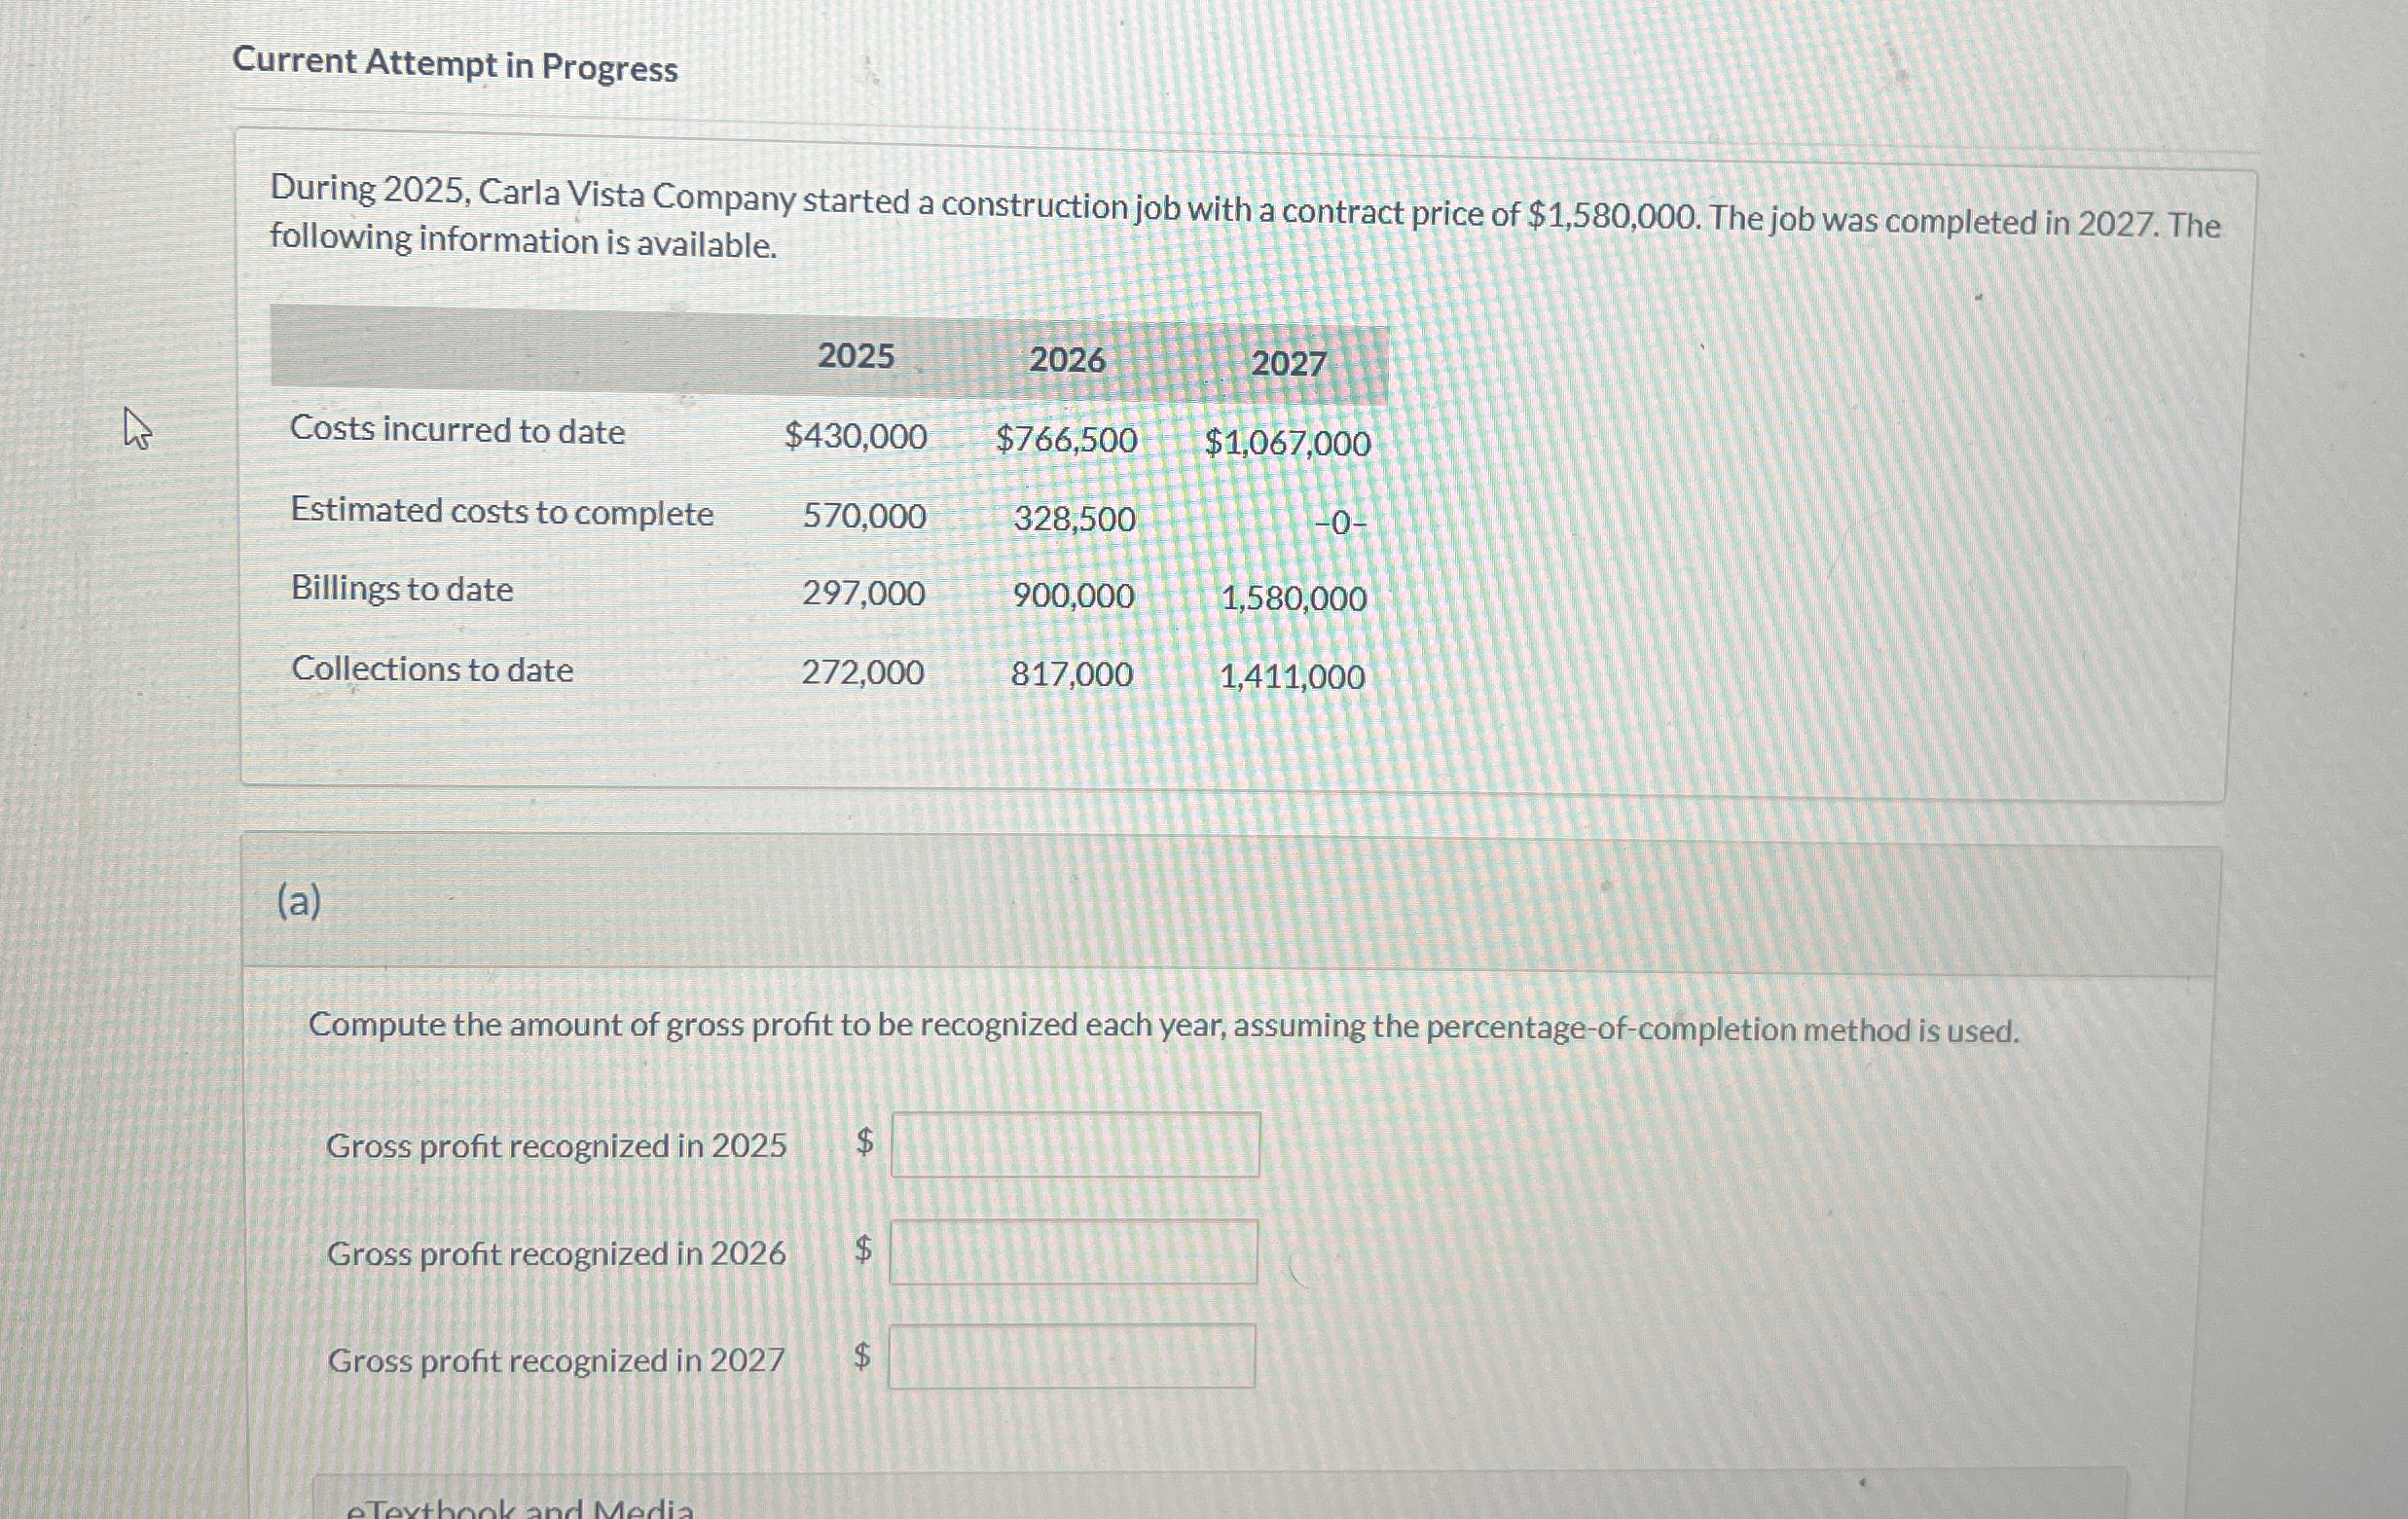Select the Costs incurred to date row label
The width and height of the screenshot is (2408, 1519).
pos(458,430)
